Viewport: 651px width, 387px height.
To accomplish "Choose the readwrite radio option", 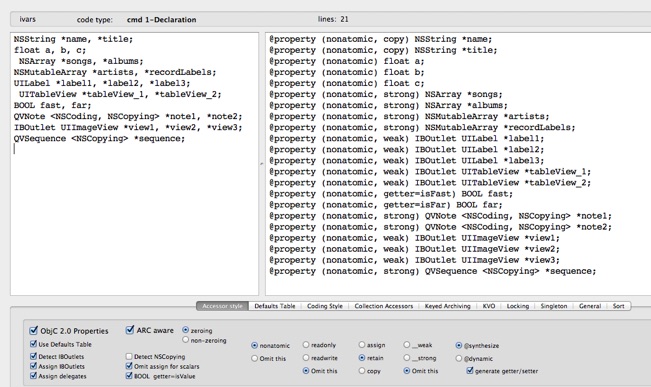I will 306,358.
